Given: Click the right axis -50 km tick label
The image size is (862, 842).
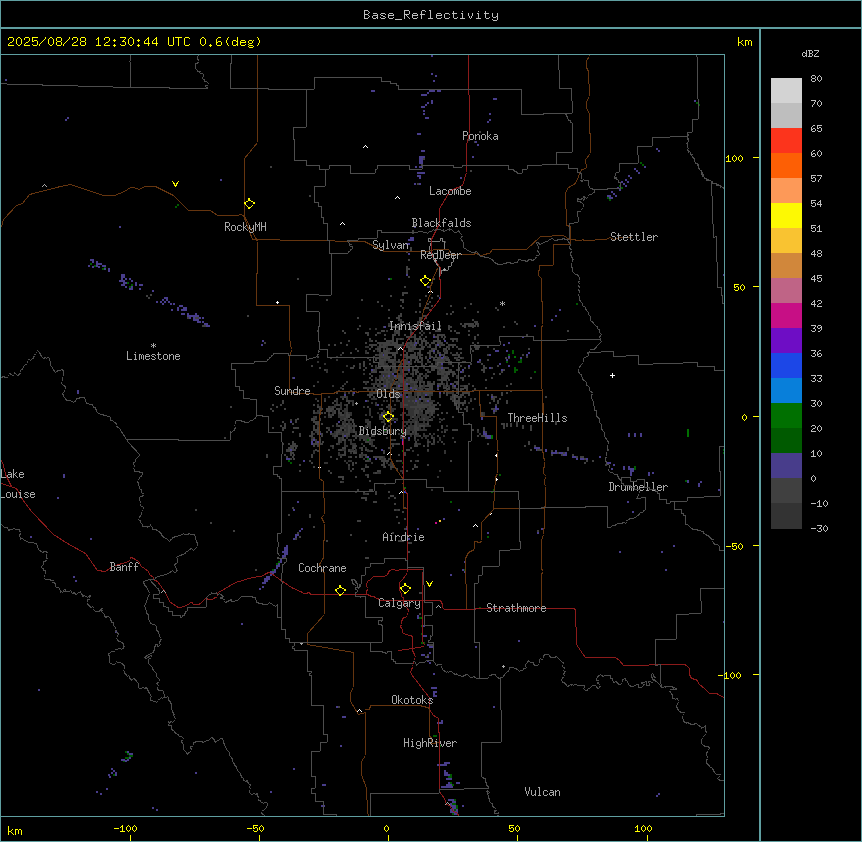Looking at the screenshot, I should 735,546.
